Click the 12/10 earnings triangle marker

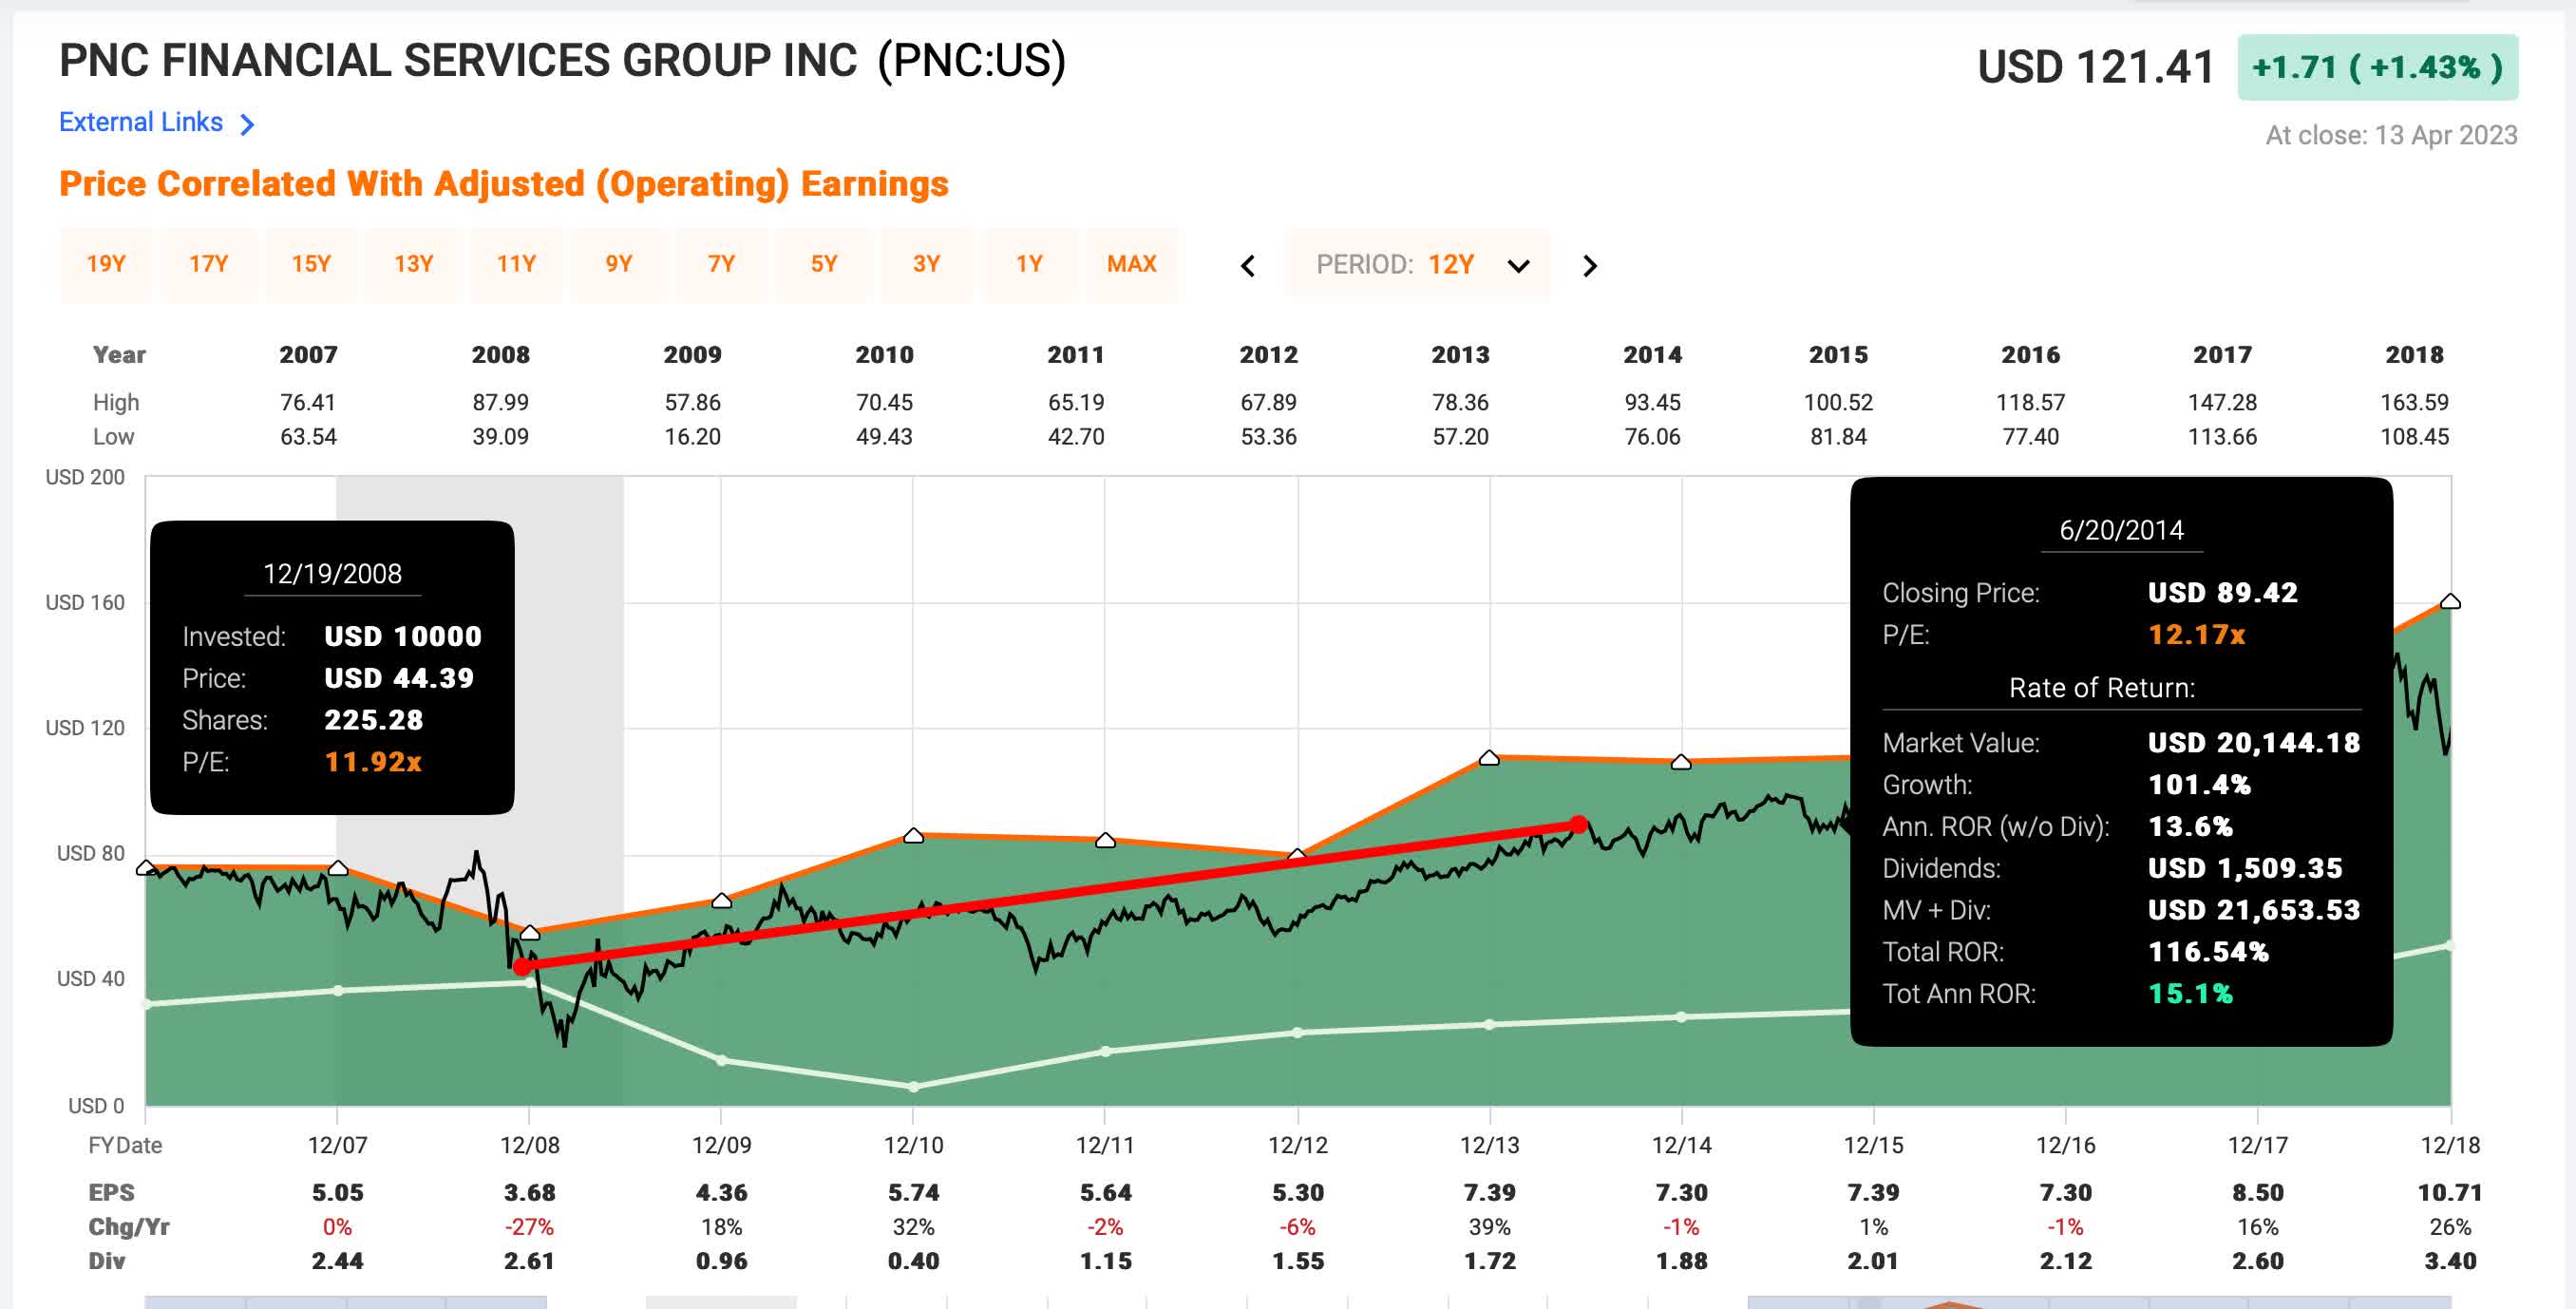(913, 836)
